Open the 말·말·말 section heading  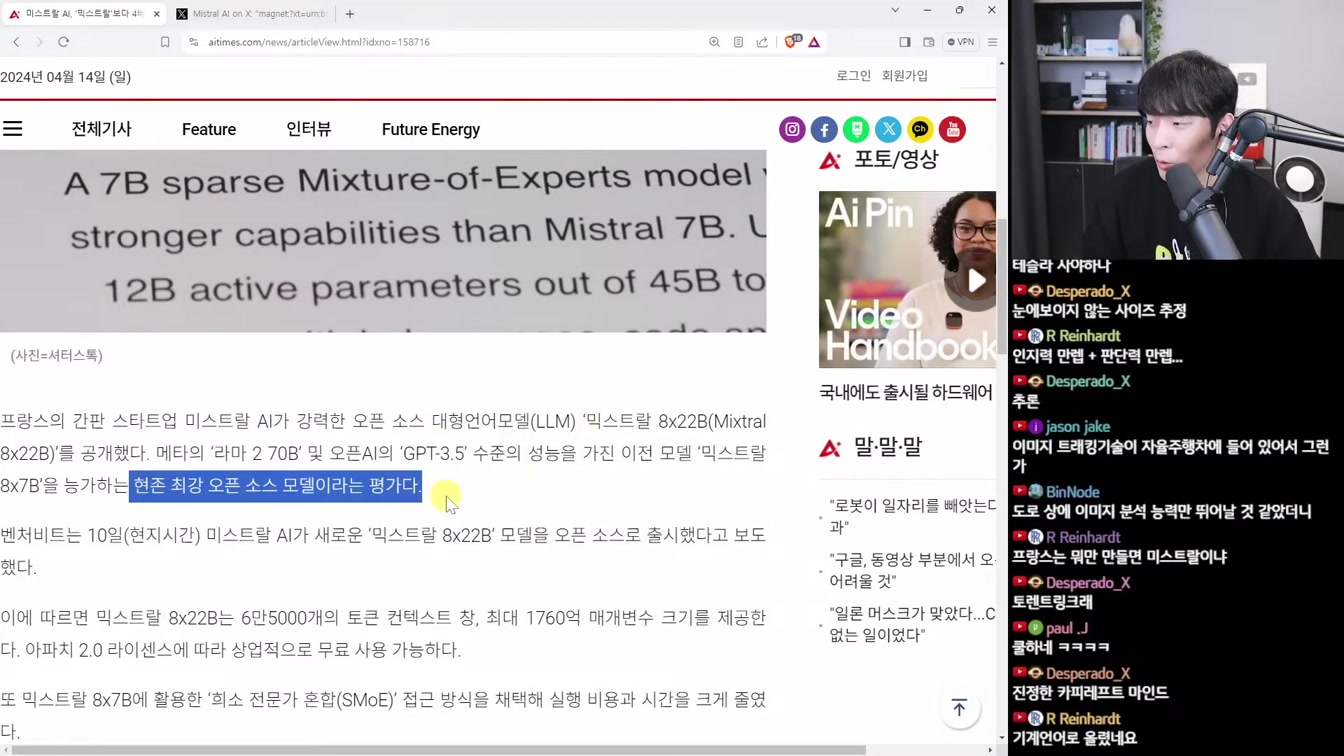click(x=887, y=447)
